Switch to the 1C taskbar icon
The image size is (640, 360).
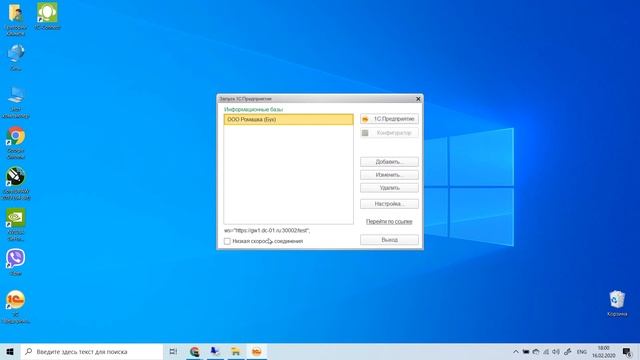click(256, 351)
